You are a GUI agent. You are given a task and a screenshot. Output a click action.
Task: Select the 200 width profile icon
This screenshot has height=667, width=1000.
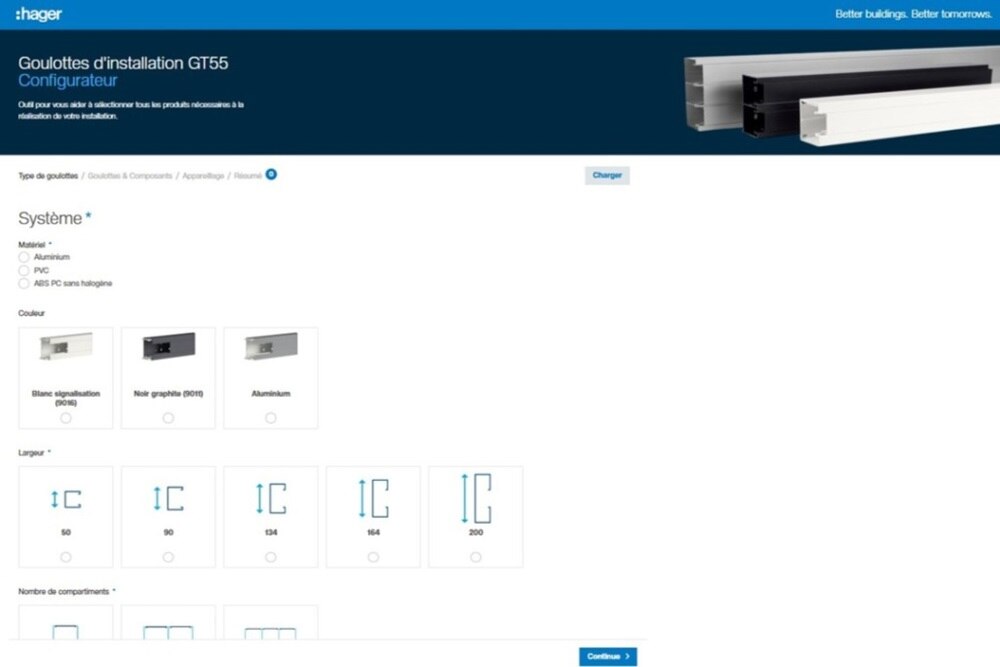[x=476, y=498]
